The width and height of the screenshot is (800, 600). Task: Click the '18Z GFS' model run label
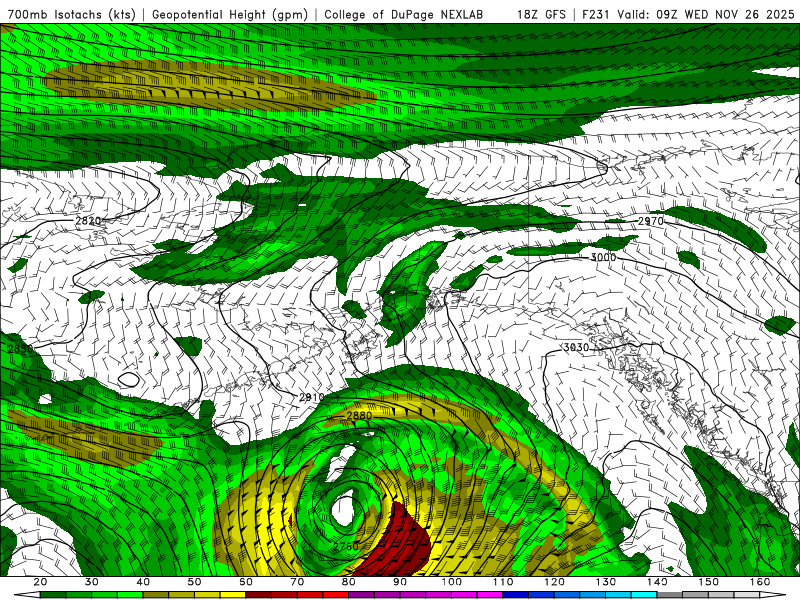[x=541, y=14]
